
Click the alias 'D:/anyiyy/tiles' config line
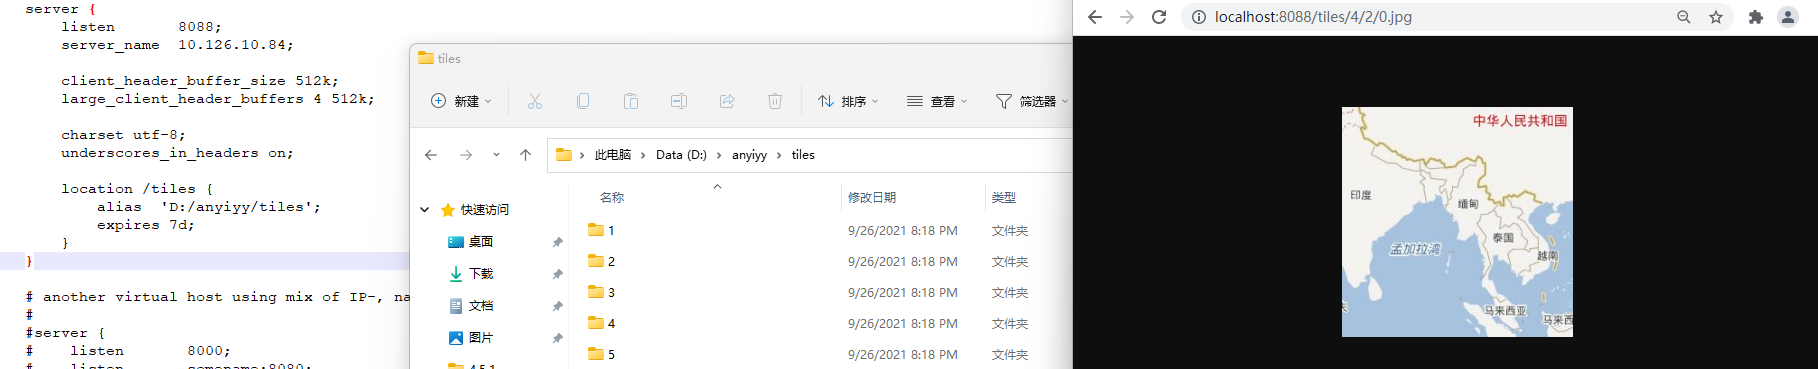click(x=209, y=207)
